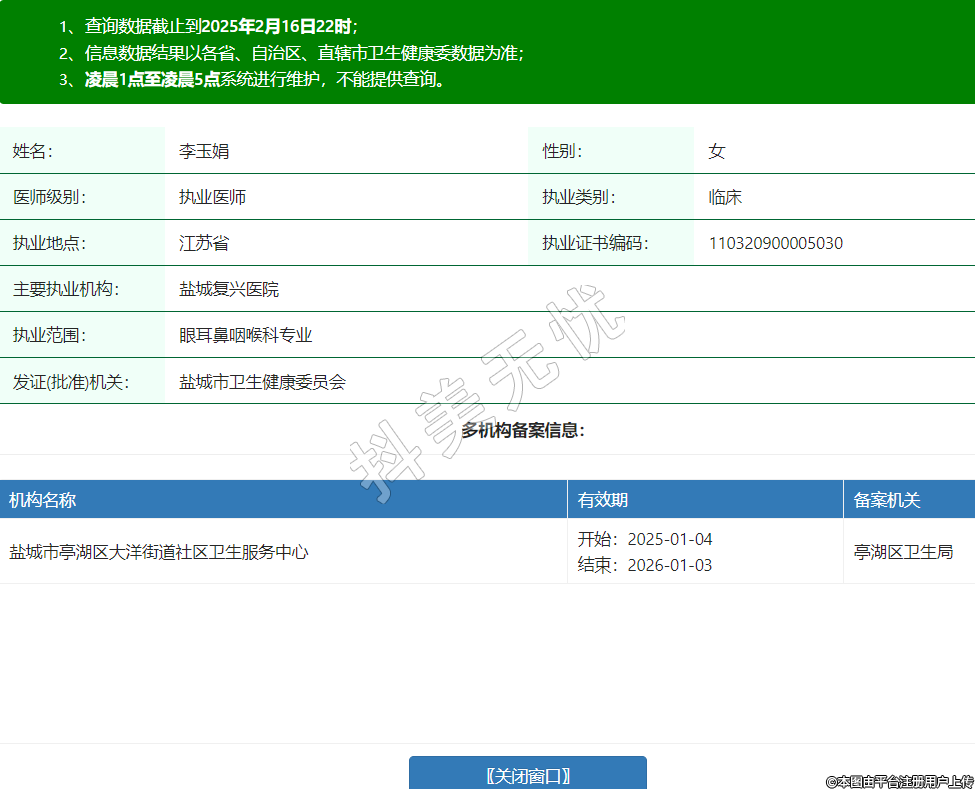Click the 有效期 column header
The width and height of the screenshot is (975, 789).
(603, 500)
